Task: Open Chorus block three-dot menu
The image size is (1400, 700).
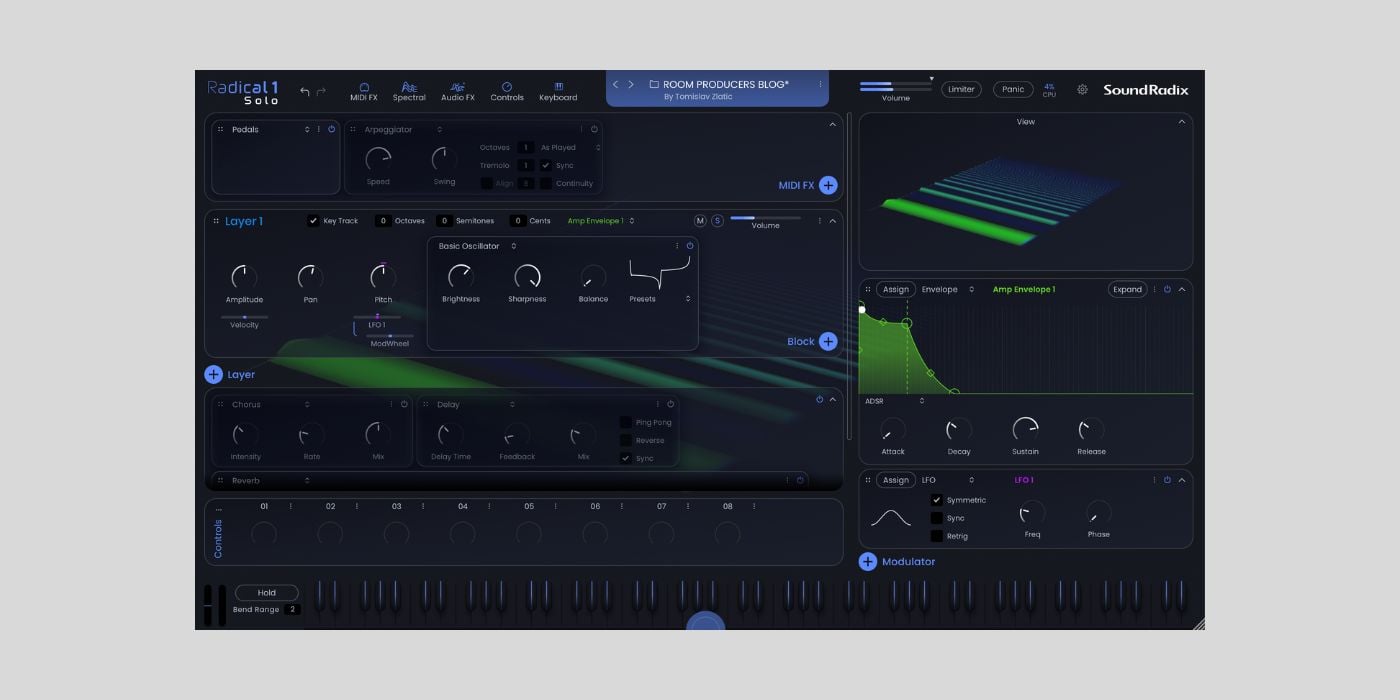Action: (x=391, y=404)
